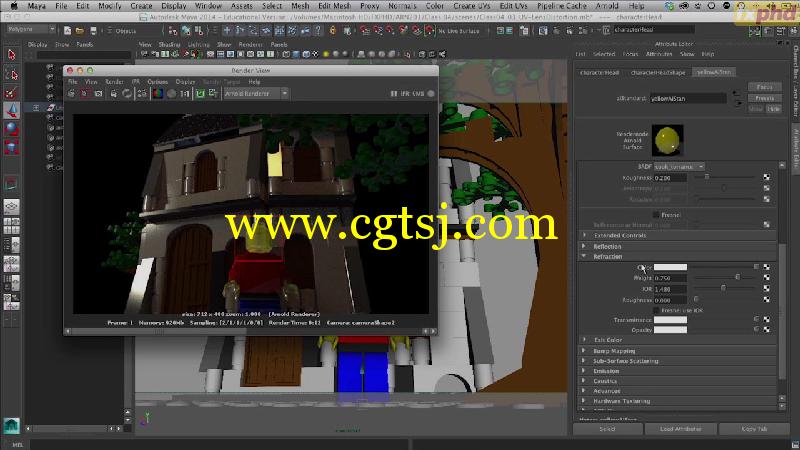Pick the Move tool cone icon
The width and height of the screenshot is (800, 450).
tap(12, 111)
